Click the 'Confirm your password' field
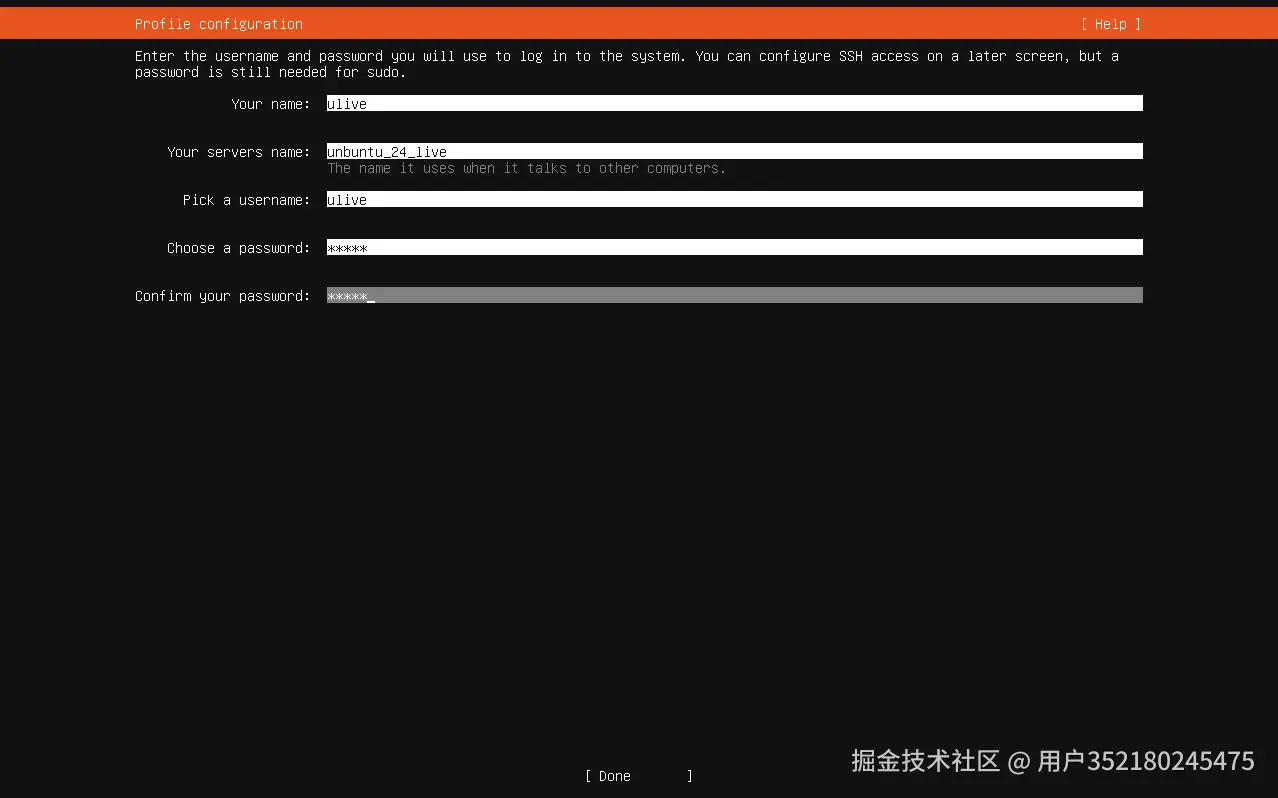 click(734, 295)
